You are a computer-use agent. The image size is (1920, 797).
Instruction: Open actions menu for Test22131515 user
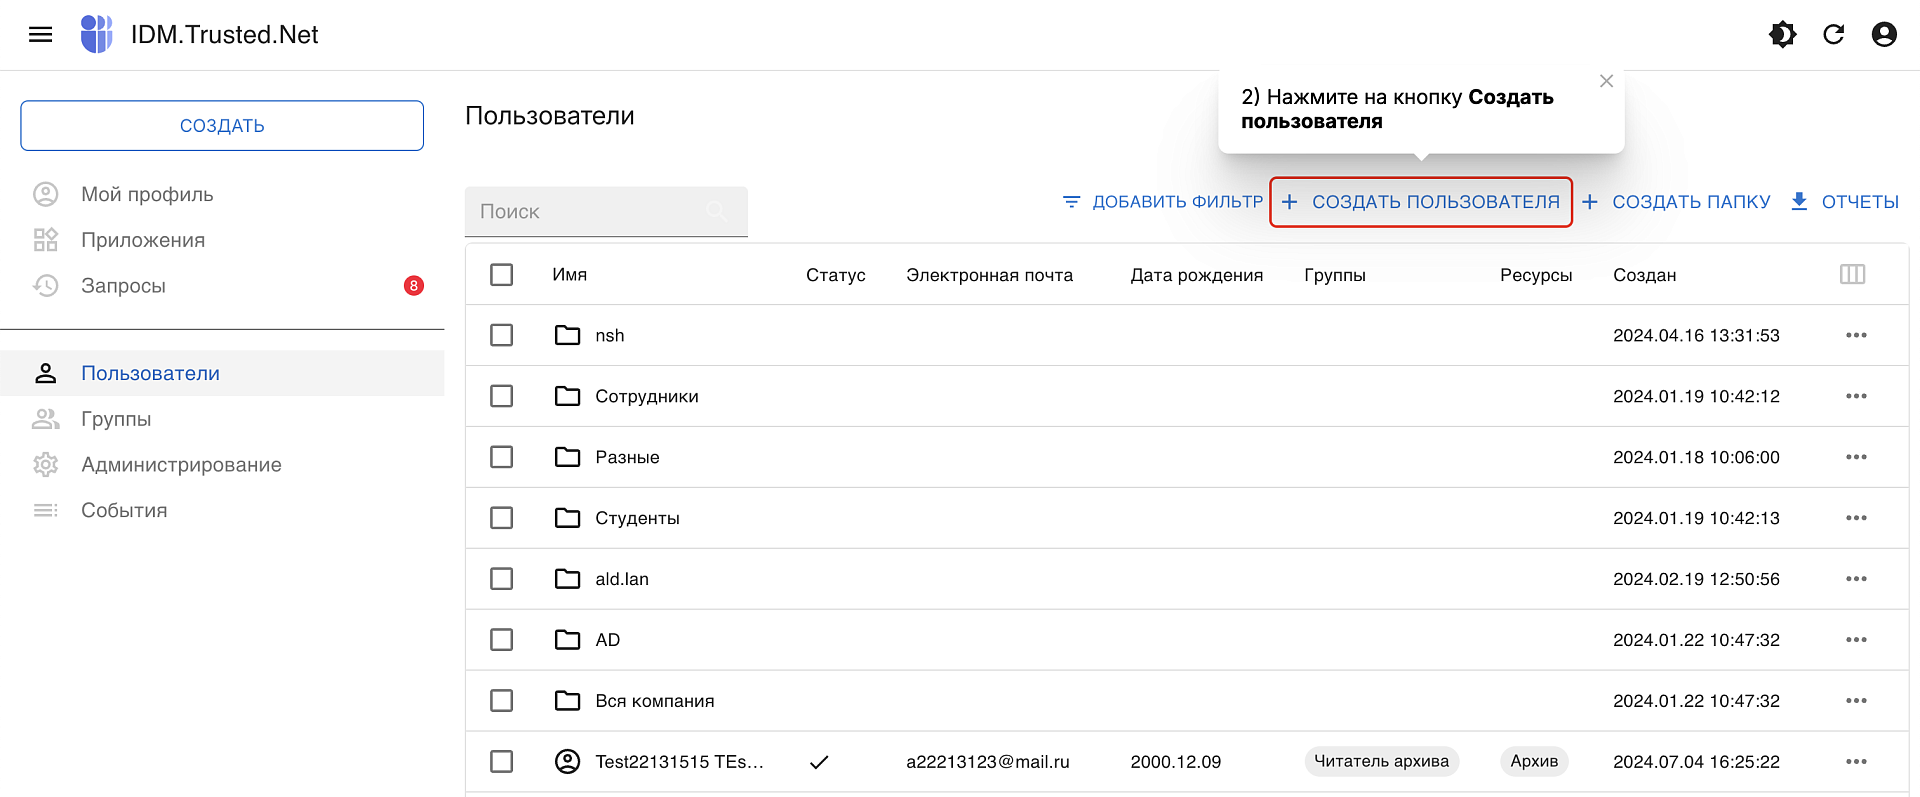[1856, 762]
